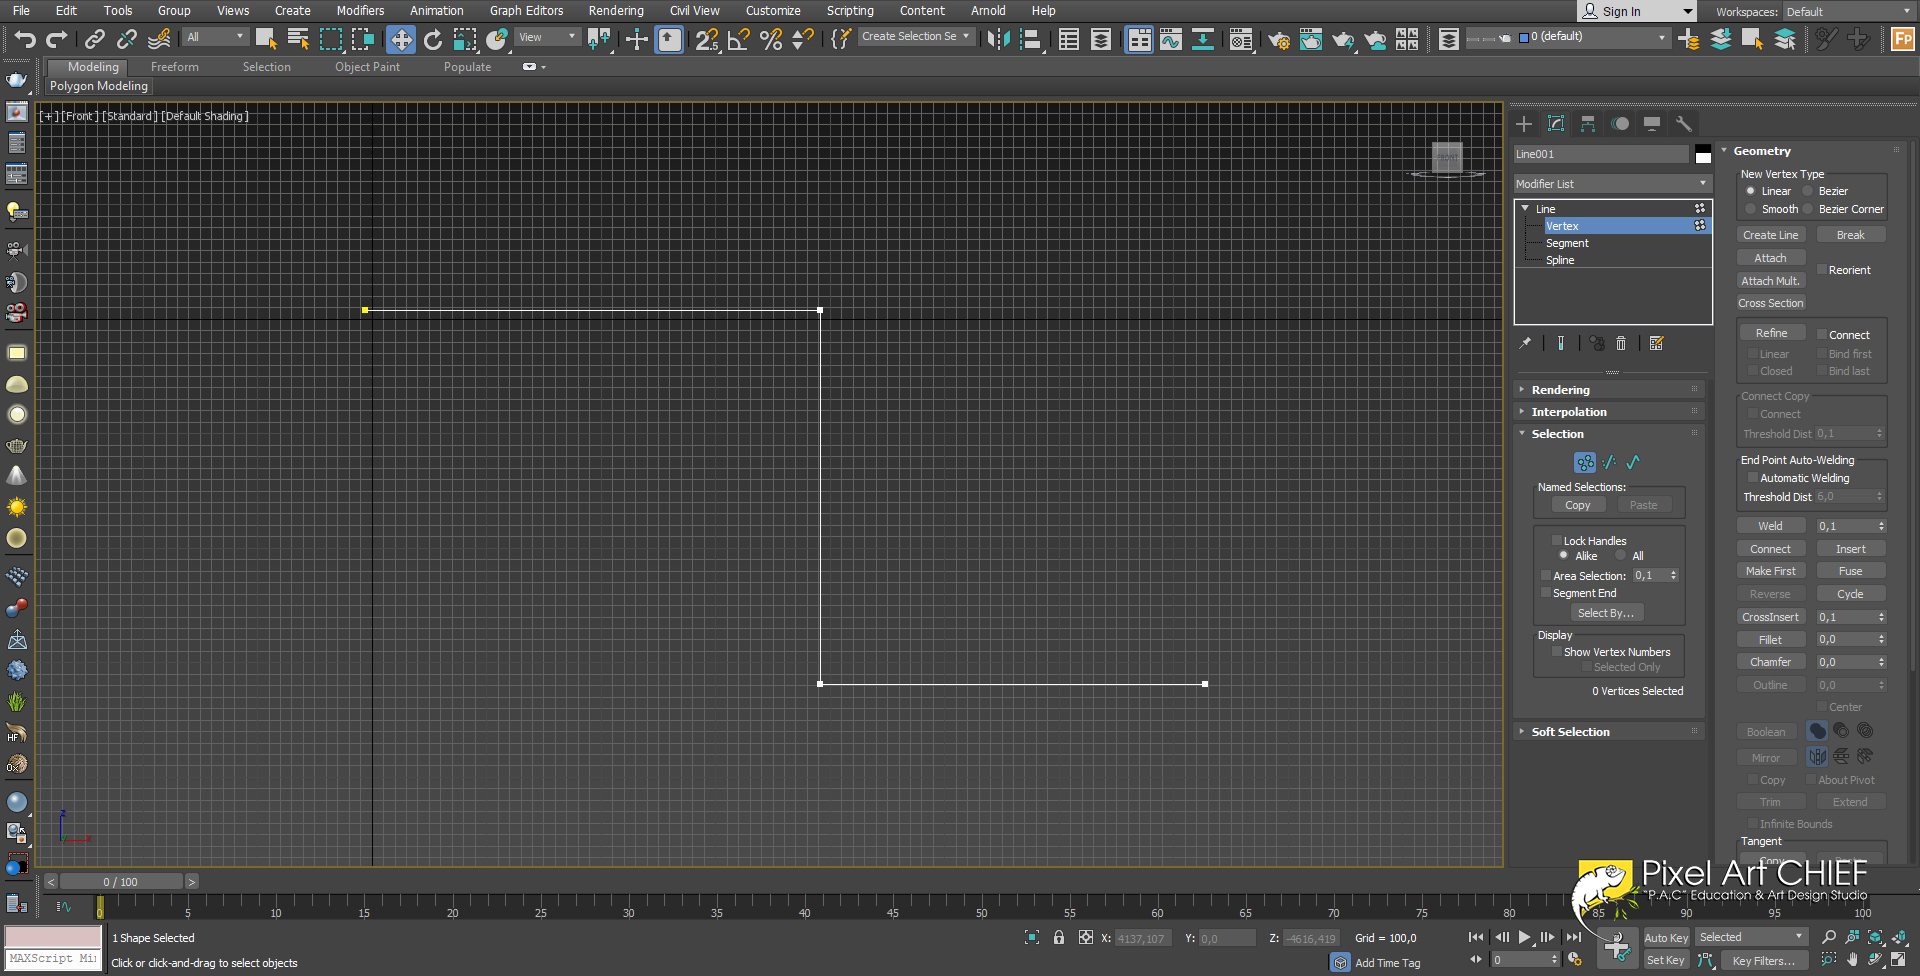Open the Graph Editors menu
The height and width of the screenshot is (976, 1920).
pos(526,11)
